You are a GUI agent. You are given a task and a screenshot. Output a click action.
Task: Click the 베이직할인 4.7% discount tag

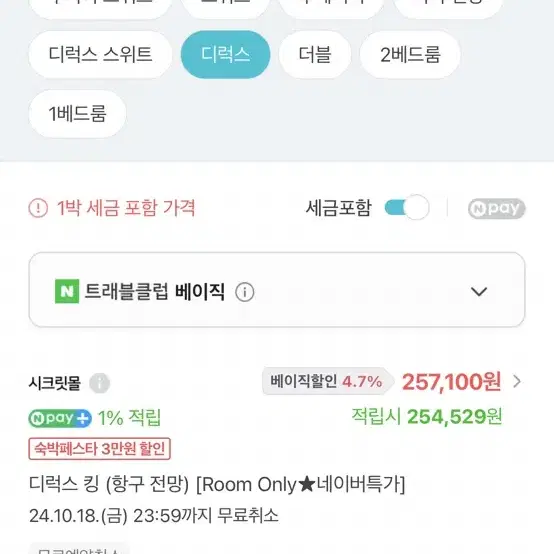(x=327, y=381)
